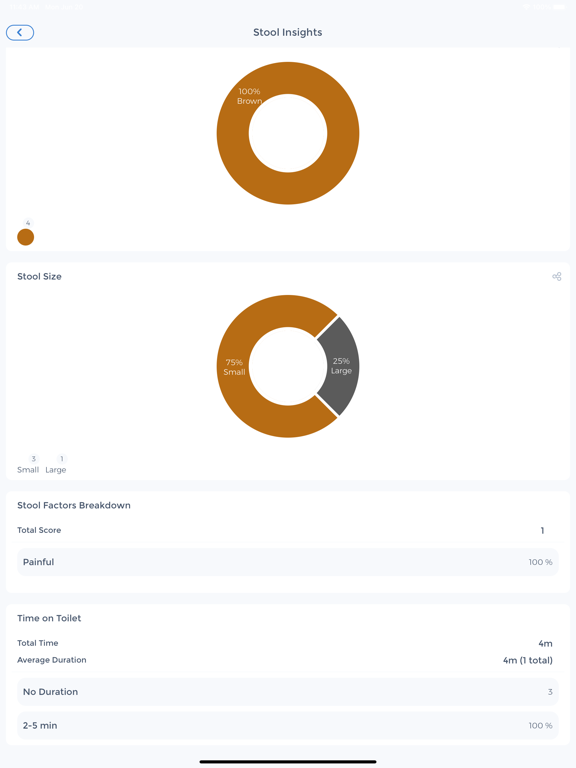
Task: Open the No Duration row
Action: click(288, 692)
